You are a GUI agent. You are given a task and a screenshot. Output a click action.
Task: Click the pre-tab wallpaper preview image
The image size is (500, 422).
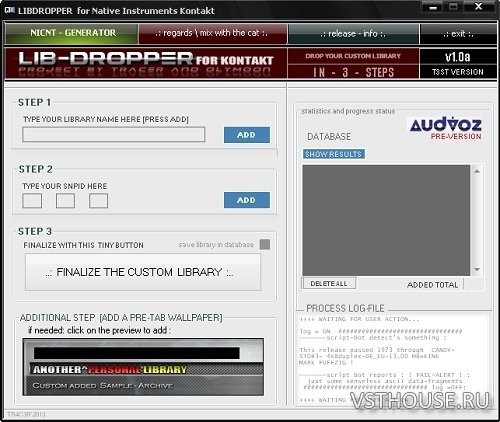coord(143,367)
